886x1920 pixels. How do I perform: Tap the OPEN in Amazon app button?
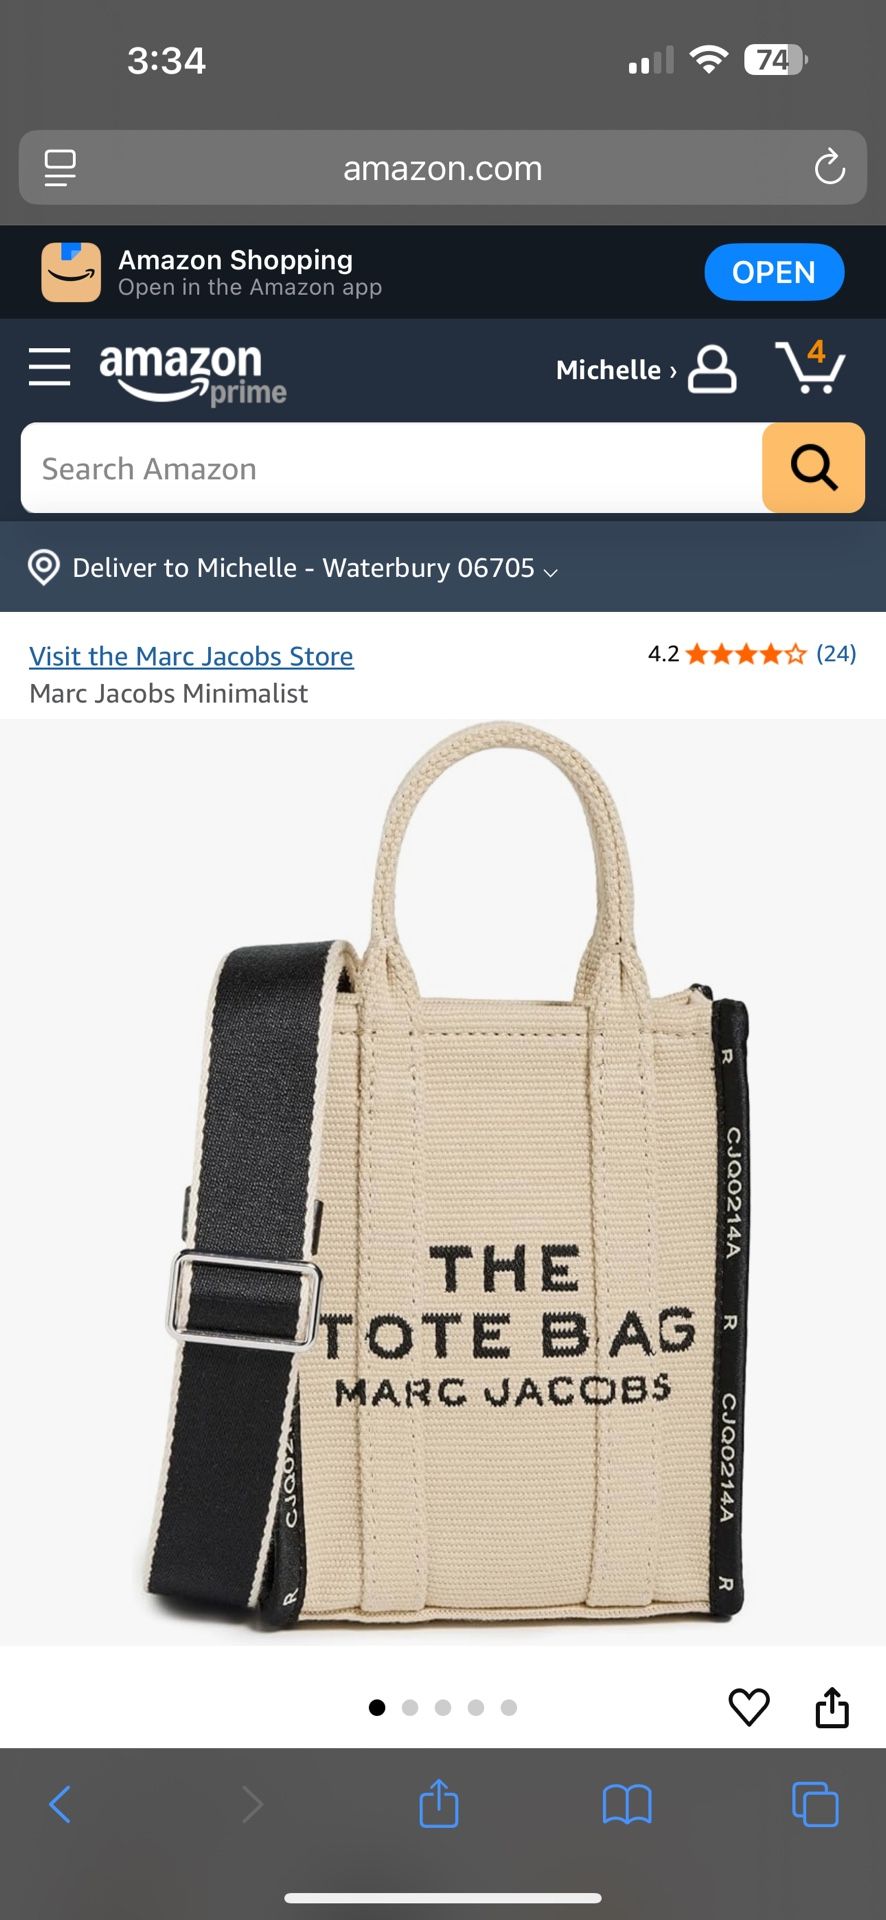pos(774,272)
